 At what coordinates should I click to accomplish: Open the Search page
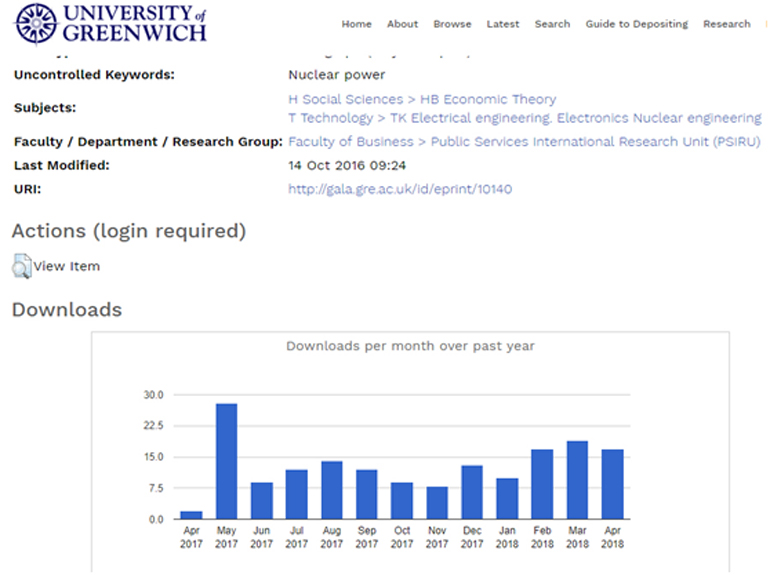pos(552,24)
